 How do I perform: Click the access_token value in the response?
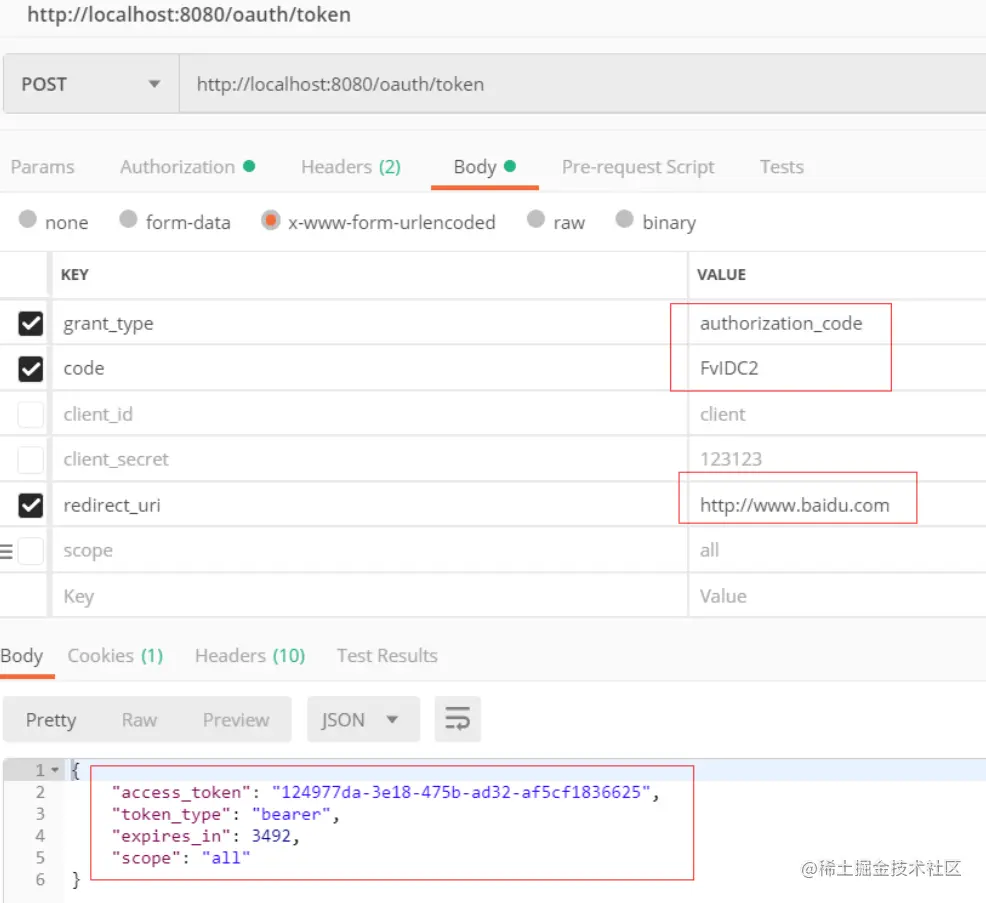point(460,792)
